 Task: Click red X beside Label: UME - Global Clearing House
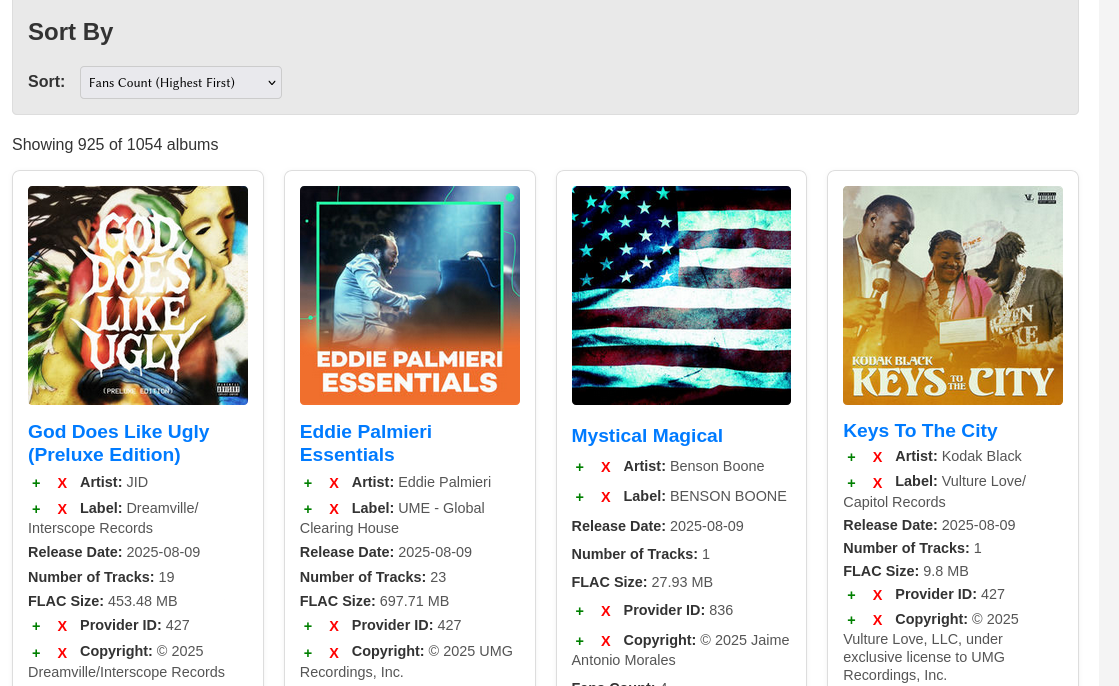pyautogui.click(x=334, y=509)
